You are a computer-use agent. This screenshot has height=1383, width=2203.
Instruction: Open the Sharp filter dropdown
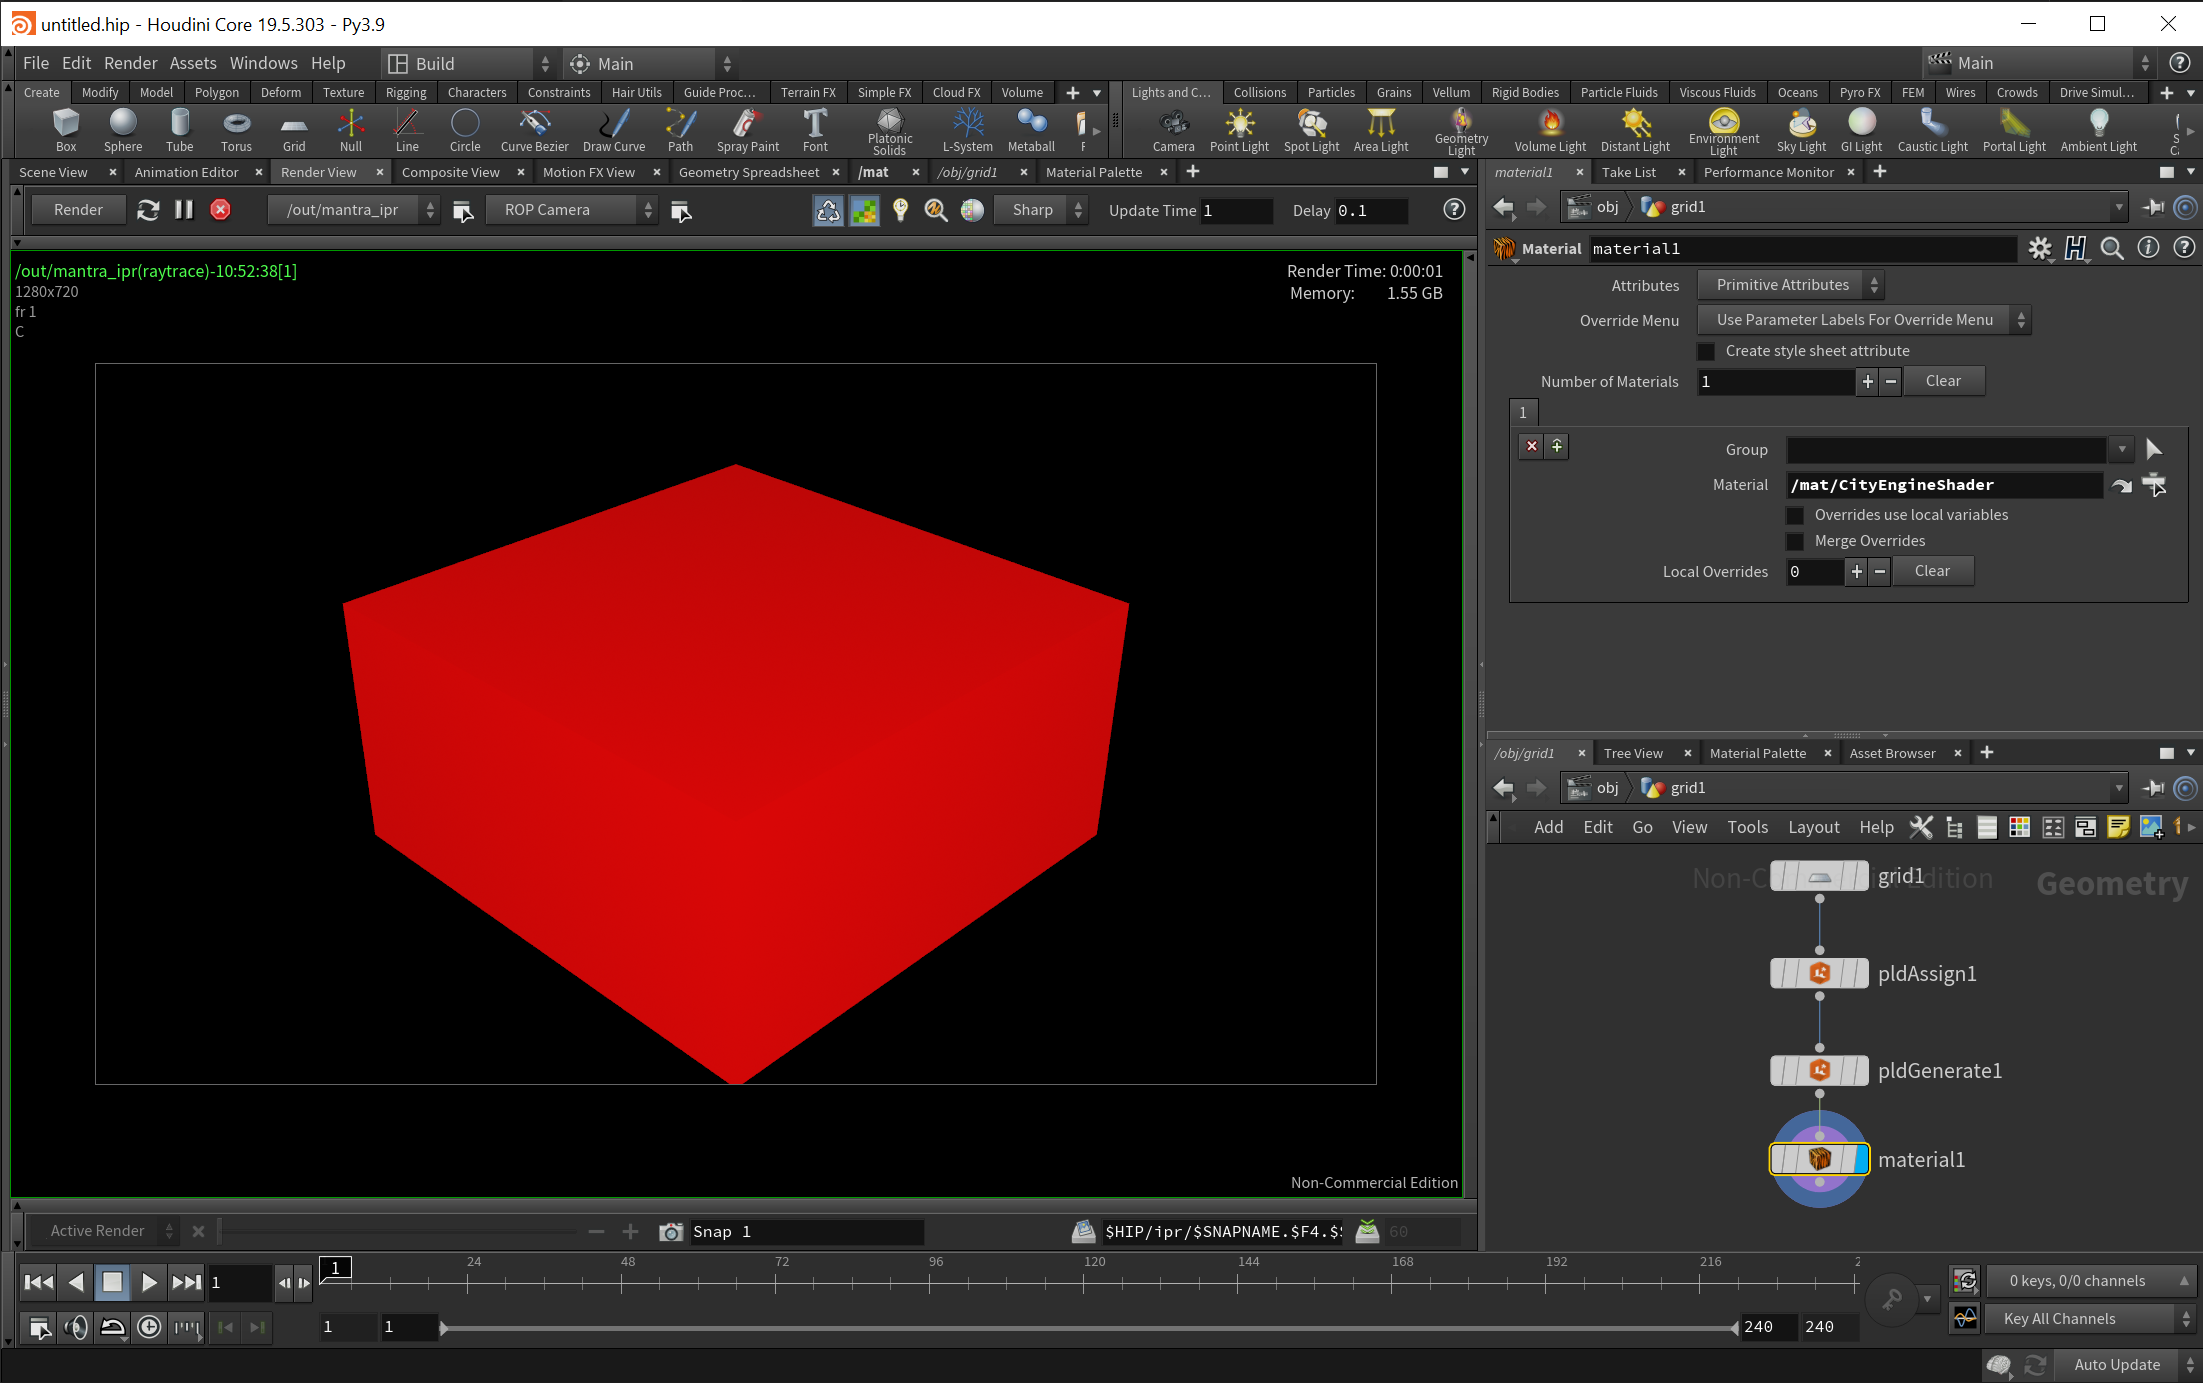click(1041, 210)
